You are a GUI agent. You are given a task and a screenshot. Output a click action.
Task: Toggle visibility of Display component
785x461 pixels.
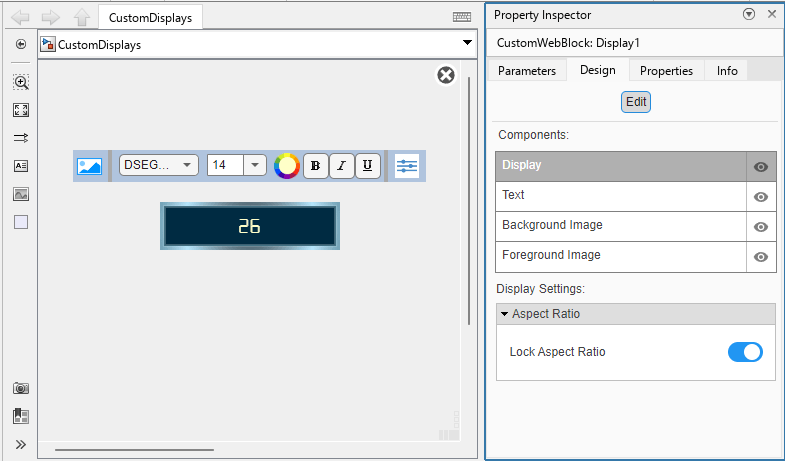click(x=761, y=167)
